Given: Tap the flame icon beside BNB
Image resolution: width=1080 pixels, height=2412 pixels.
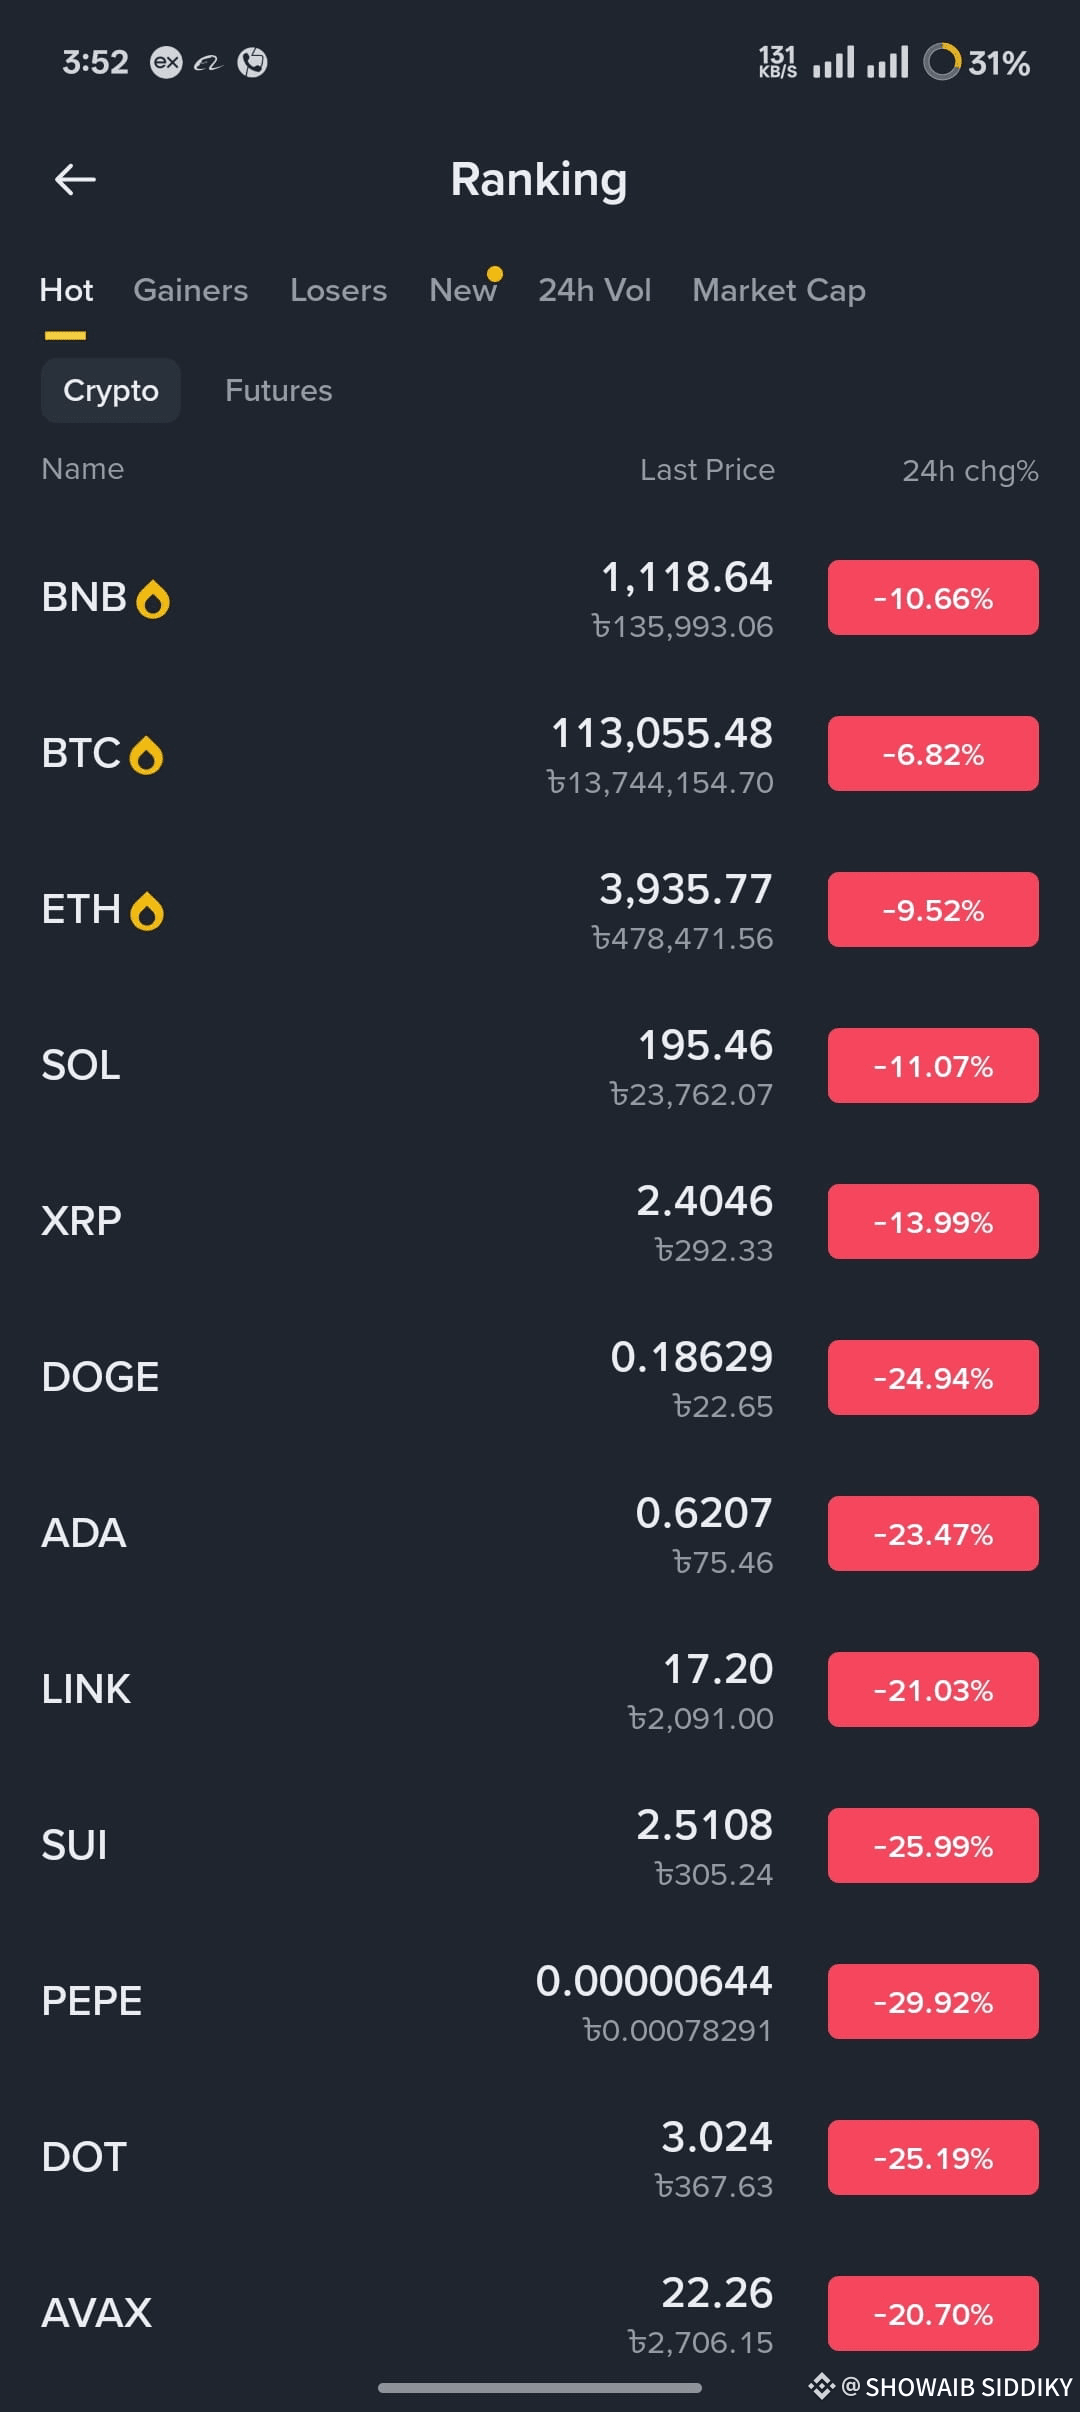Looking at the screenshot, I should pos(153,599).
